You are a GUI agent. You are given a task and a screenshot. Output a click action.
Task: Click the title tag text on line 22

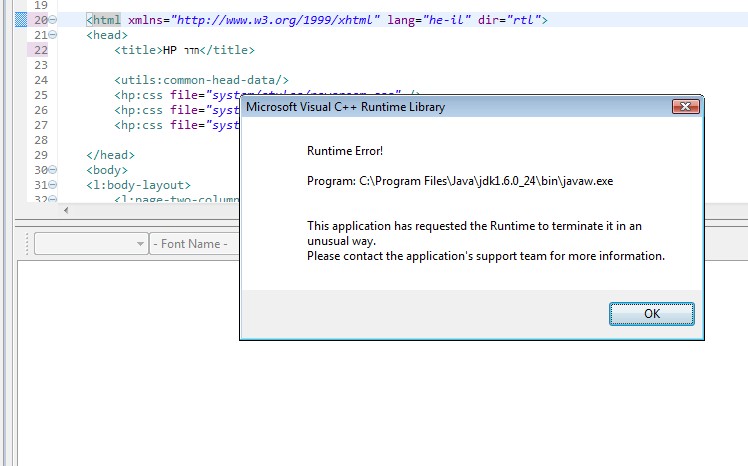click(184, 50)
